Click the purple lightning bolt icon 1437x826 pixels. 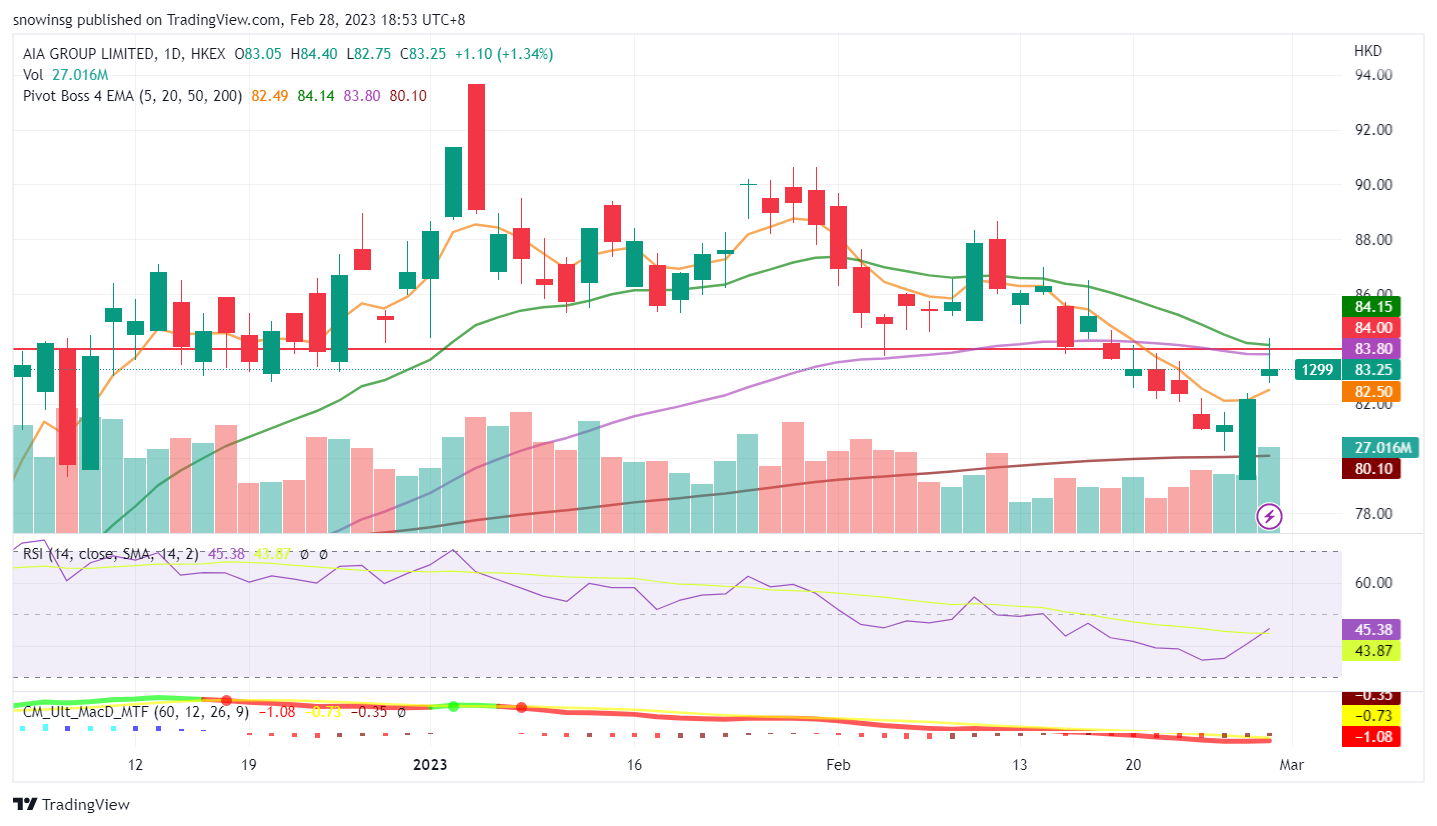coord(1269,517)
